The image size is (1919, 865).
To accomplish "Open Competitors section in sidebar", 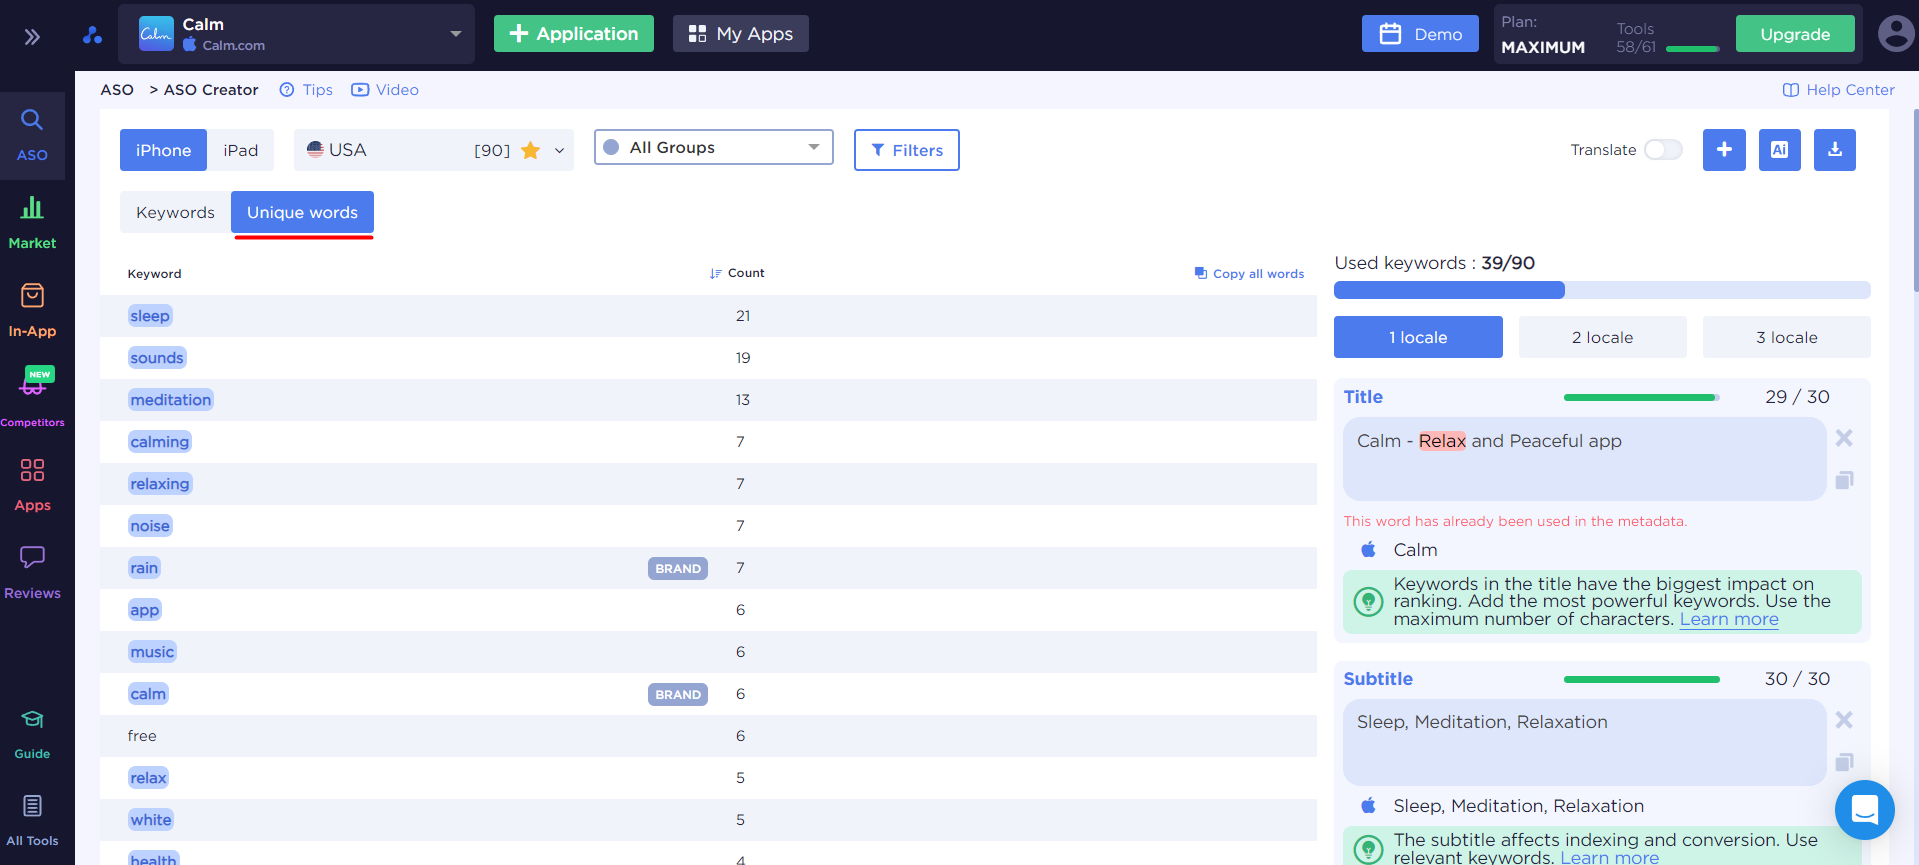I will 32,397.
